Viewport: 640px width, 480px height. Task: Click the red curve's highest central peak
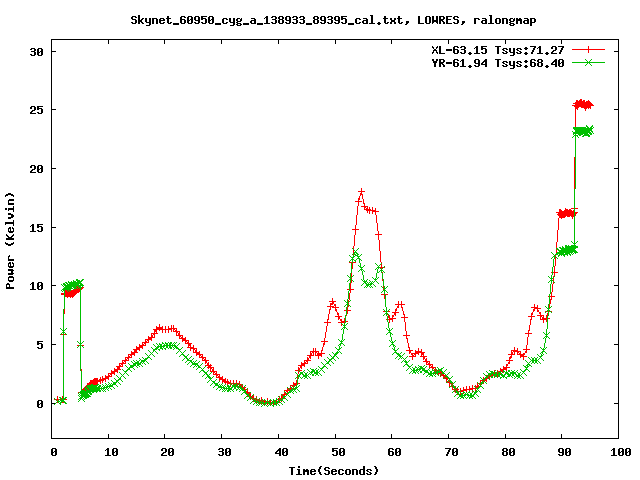coord(361,192)
